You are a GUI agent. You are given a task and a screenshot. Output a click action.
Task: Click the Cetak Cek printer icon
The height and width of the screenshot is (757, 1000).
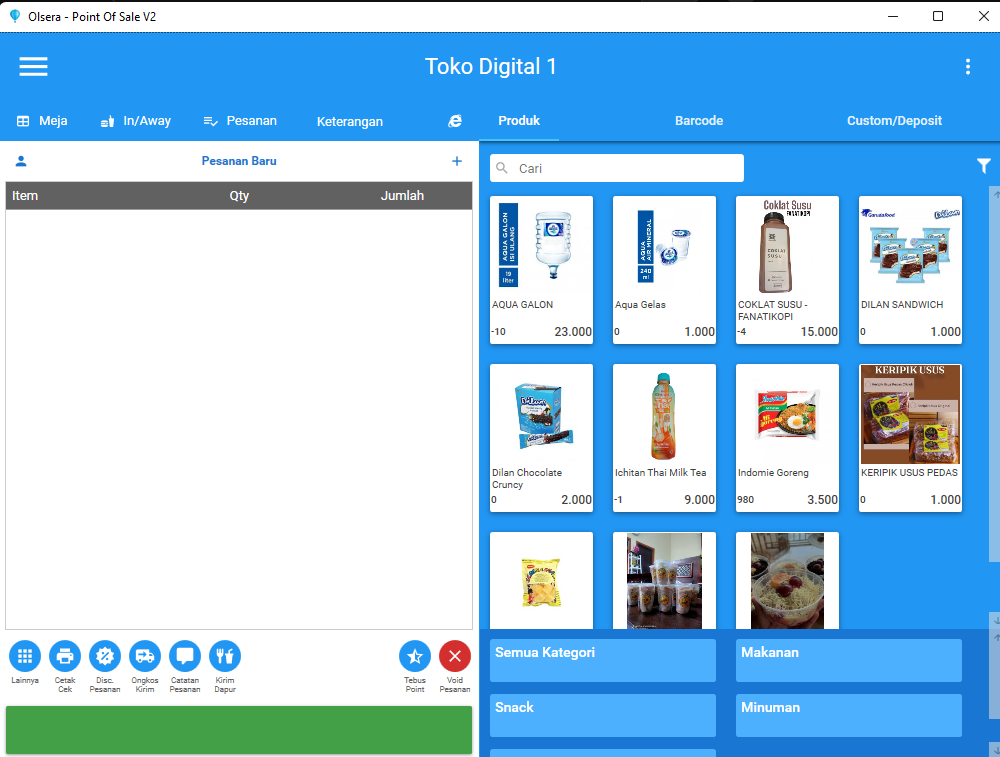tap(65, 656)
